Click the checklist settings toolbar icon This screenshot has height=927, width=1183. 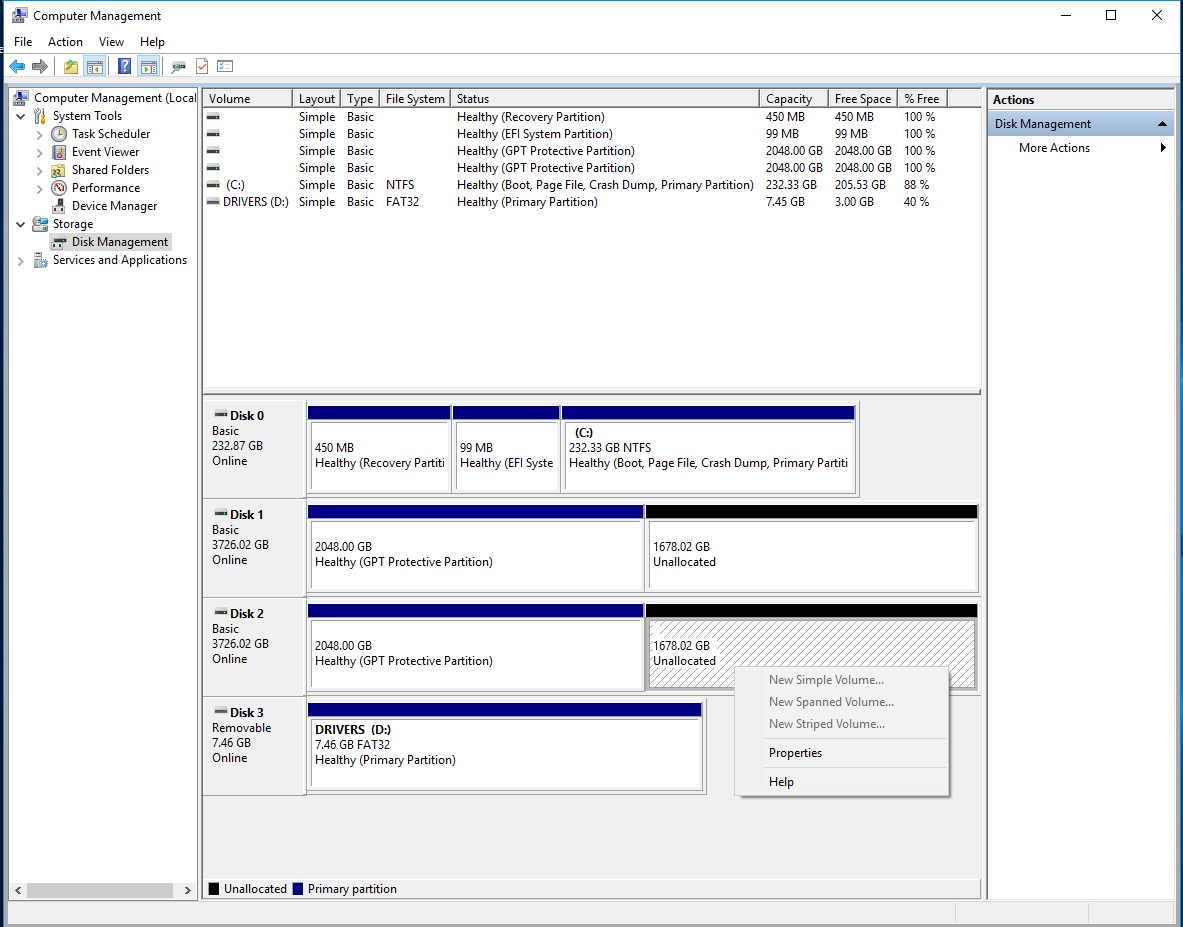point(225,66)
